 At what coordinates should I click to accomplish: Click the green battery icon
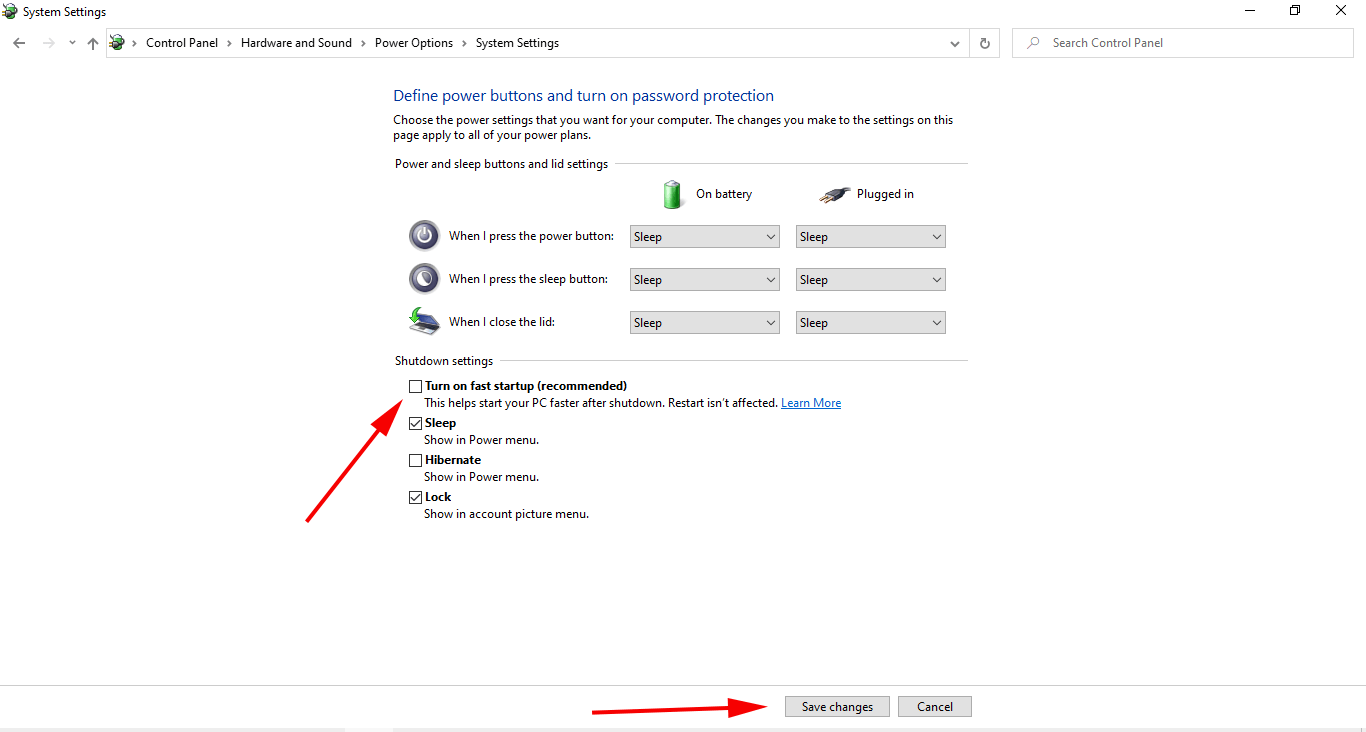click(x=672, y=194)
